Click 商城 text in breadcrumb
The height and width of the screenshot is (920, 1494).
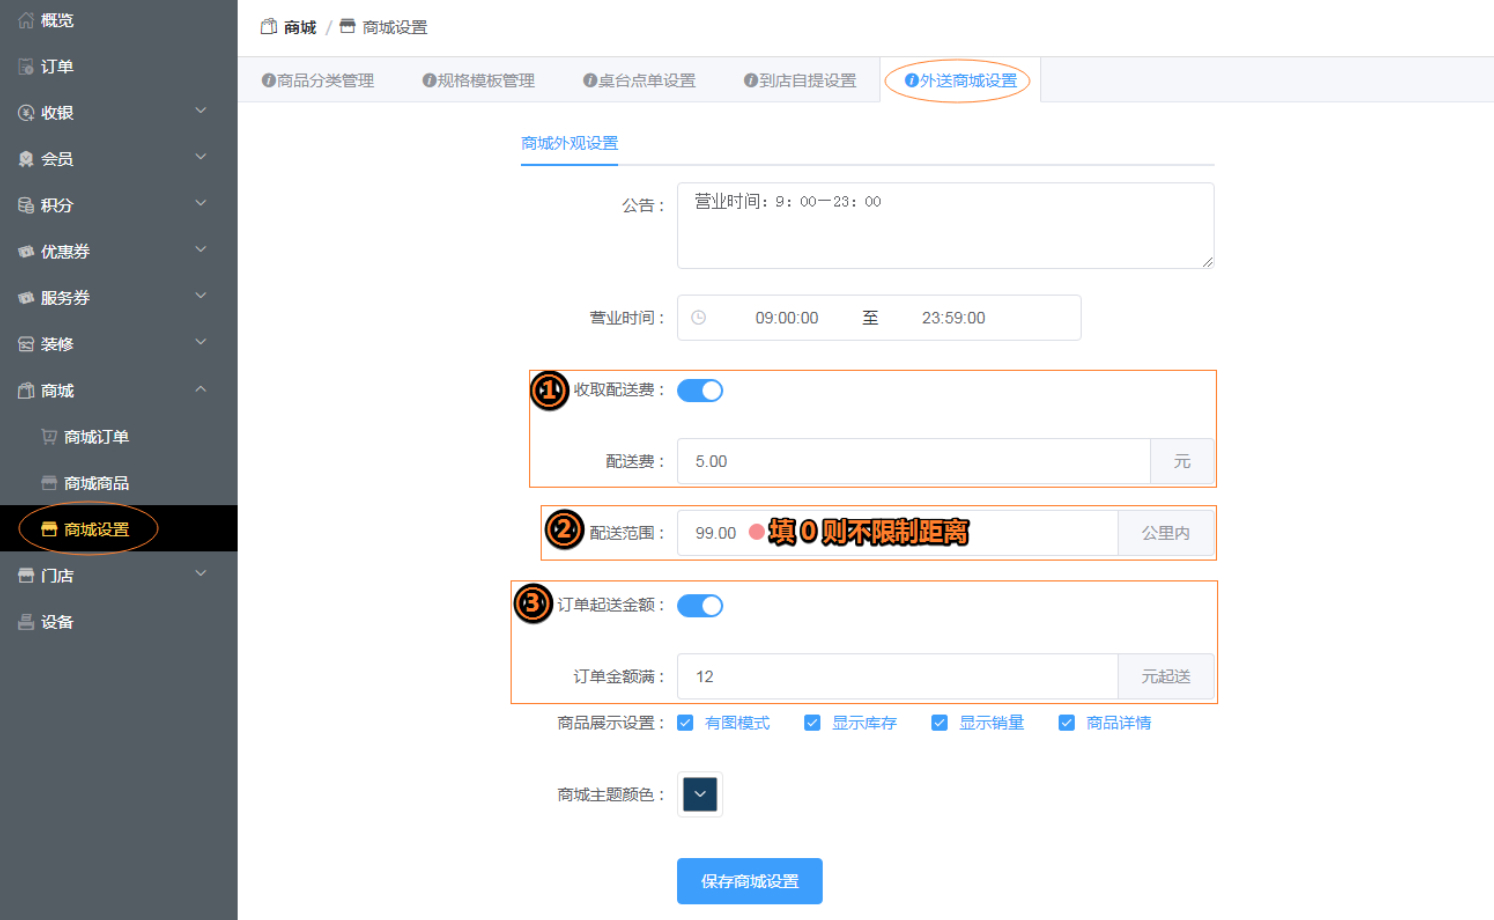point(300,28)
